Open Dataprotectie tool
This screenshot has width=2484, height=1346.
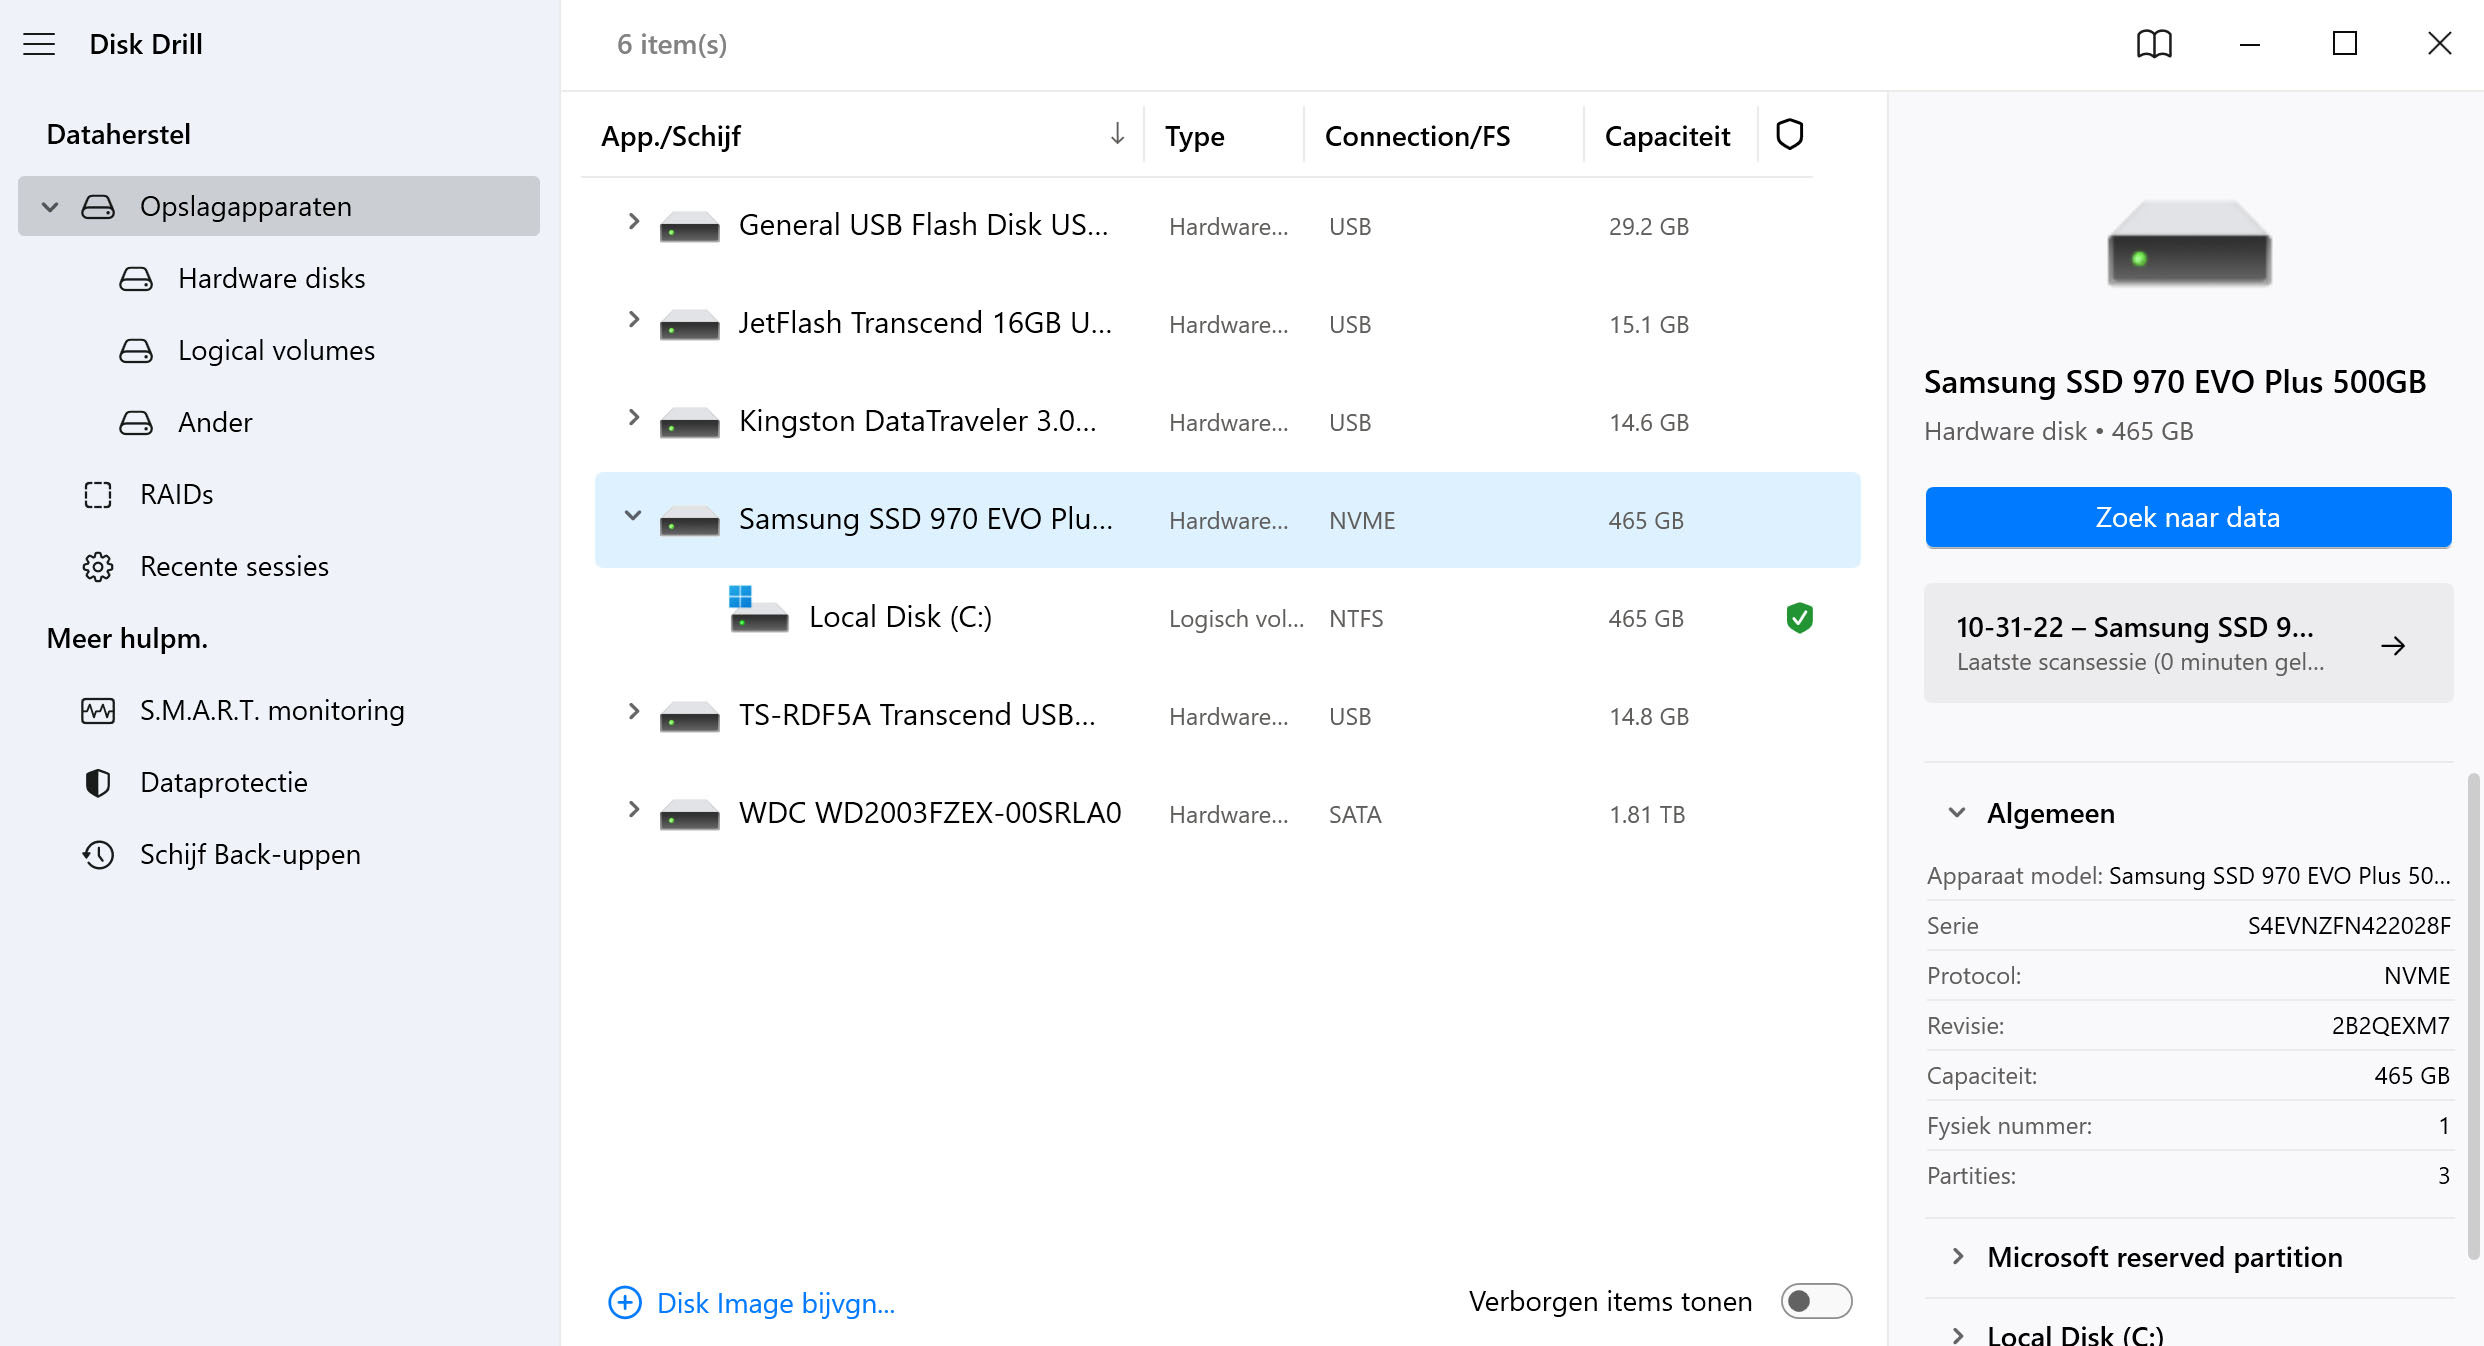click(x=224, y=783)
